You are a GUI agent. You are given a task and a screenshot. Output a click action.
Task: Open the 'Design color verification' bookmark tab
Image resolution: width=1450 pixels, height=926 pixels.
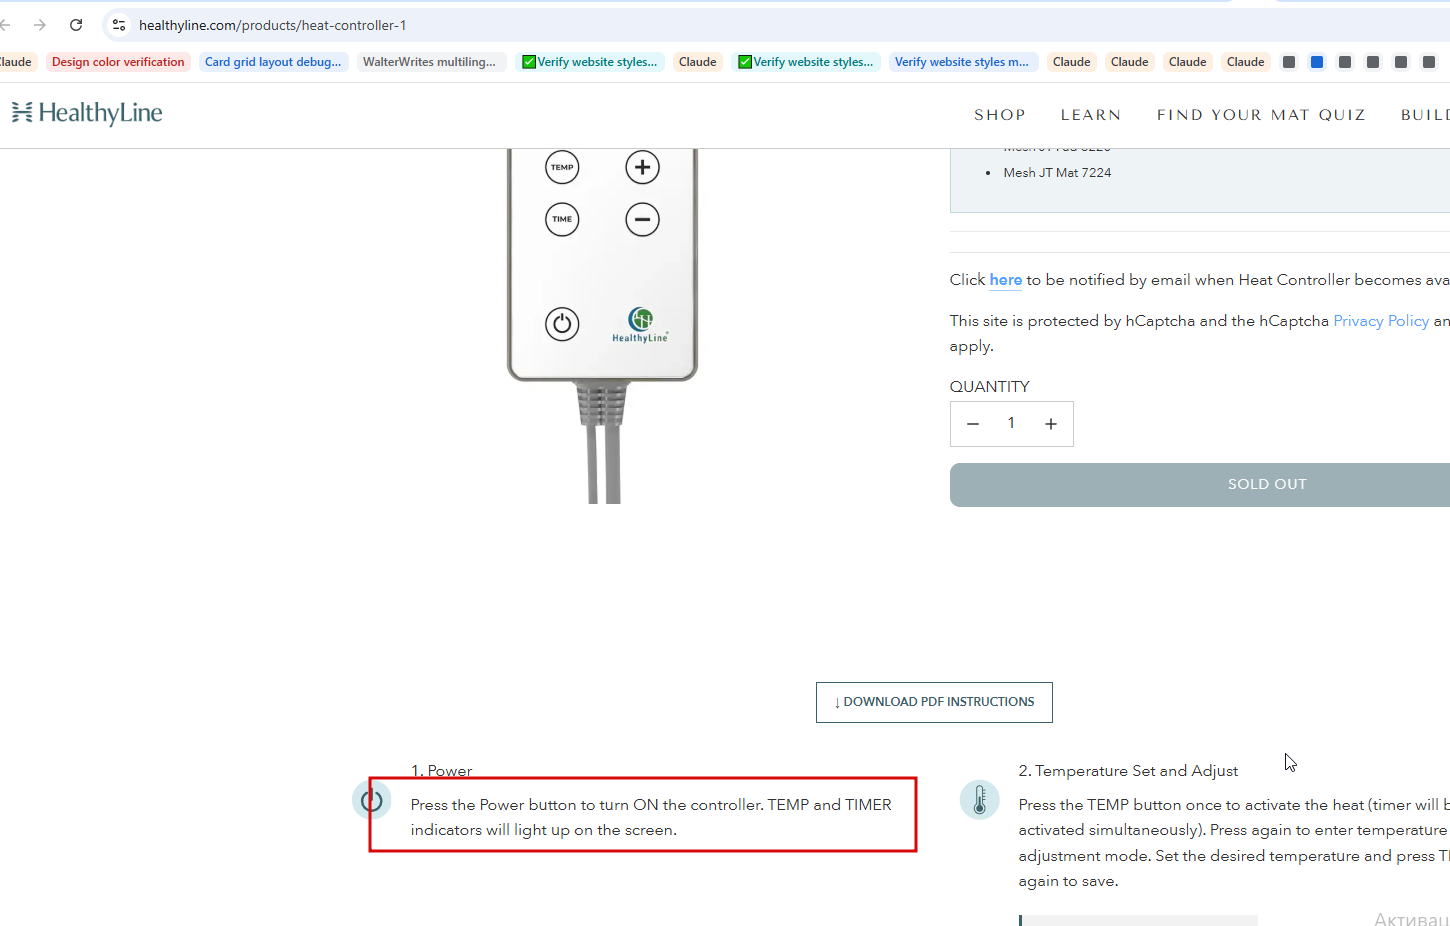click(118, 62)
